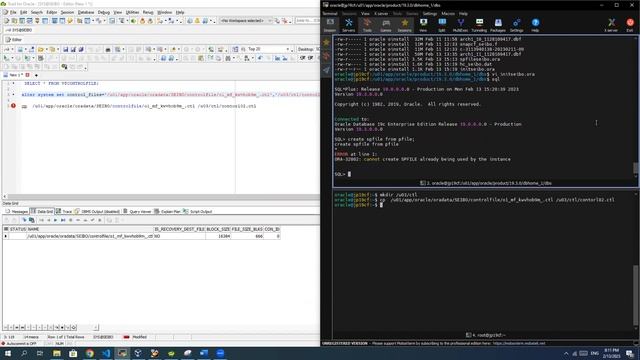Open the Settings gear icon in MobaXterm toolbar
The height and width of the screenshot is (360, 640).
tap(516, 25)
